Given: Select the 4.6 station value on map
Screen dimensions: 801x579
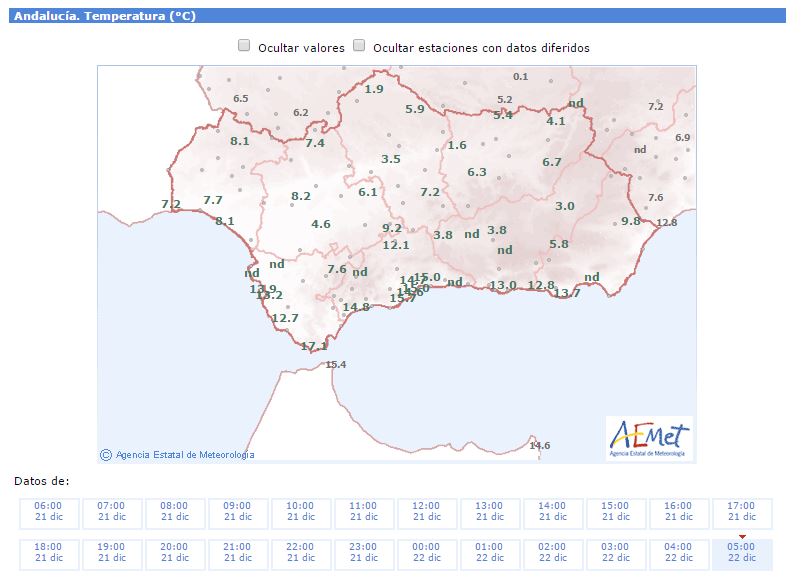Looking at the screenshot, I should click(321, 224).
